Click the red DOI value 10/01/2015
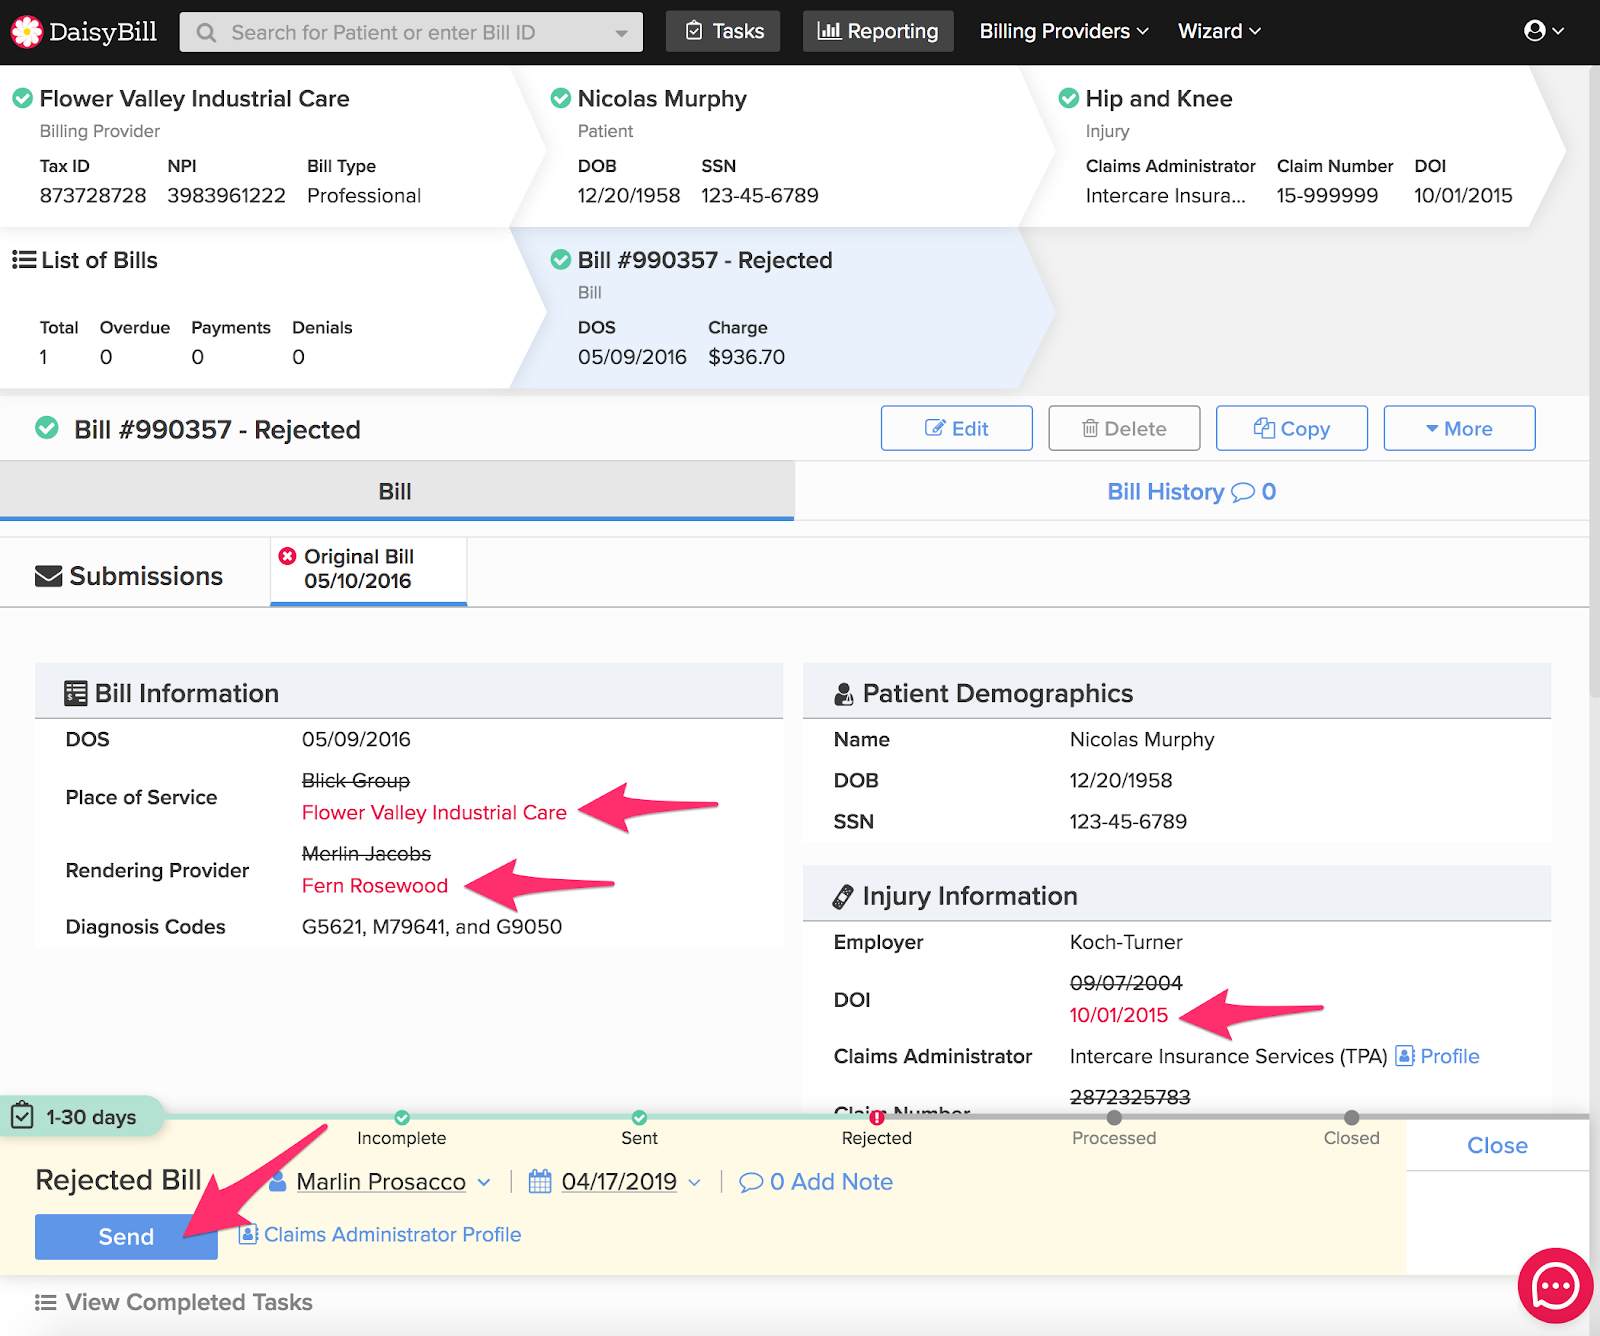The height and width of the screenshot is (1336, 1600). click(1119, 1015)
